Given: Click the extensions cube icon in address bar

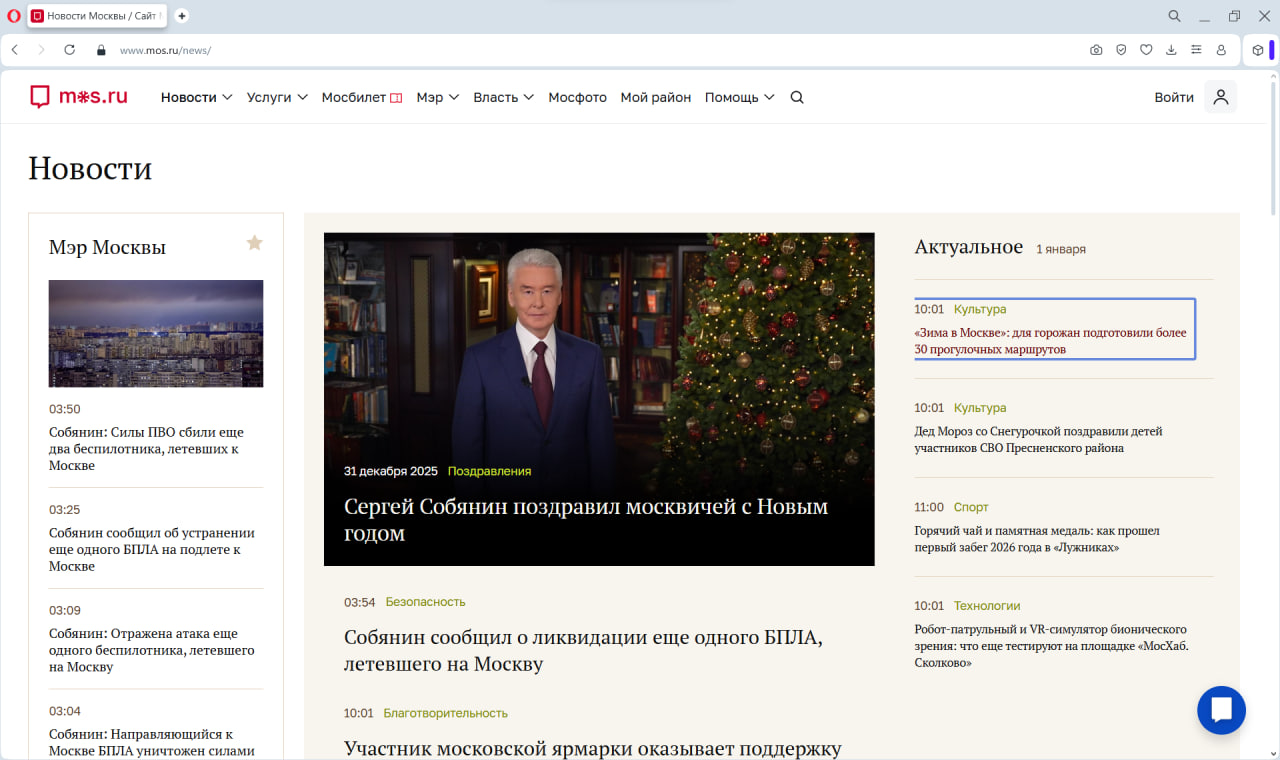Looking at the screenshot, I should pos(1258,49).
